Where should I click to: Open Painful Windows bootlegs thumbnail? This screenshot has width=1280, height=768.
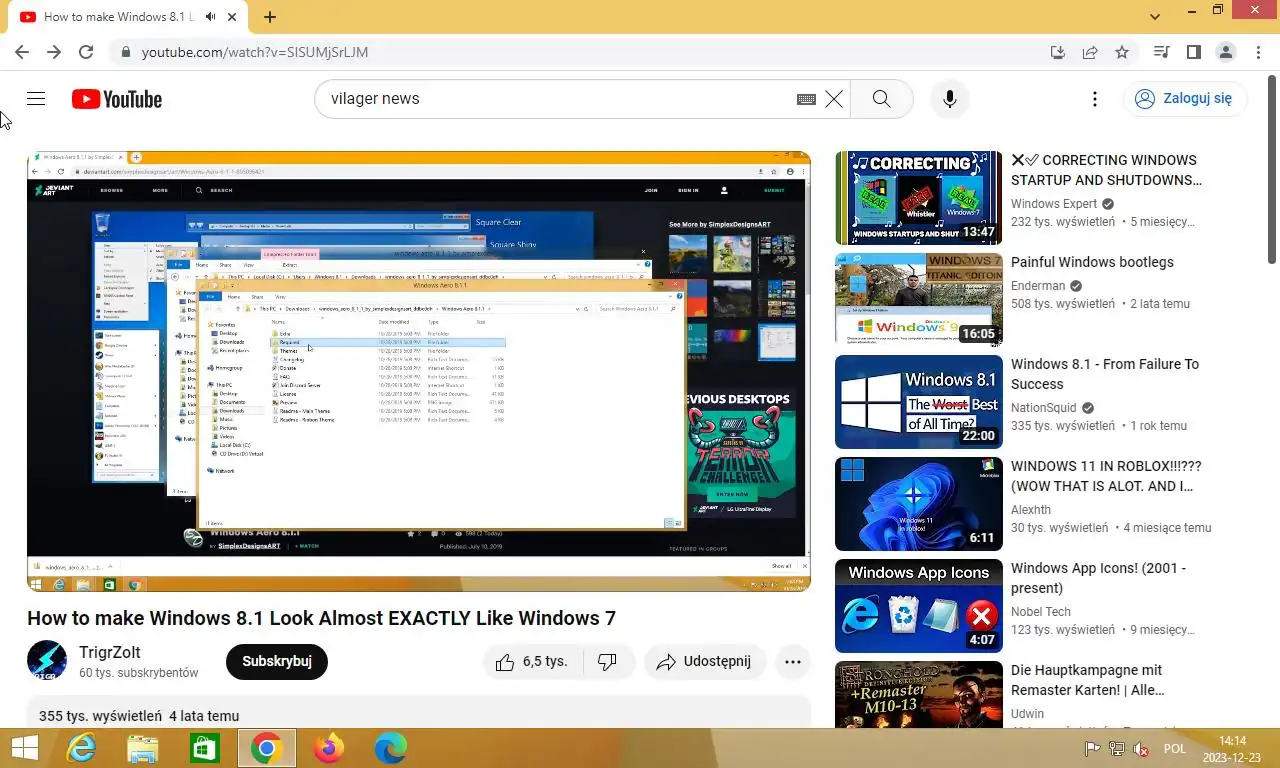coord(918,300)
